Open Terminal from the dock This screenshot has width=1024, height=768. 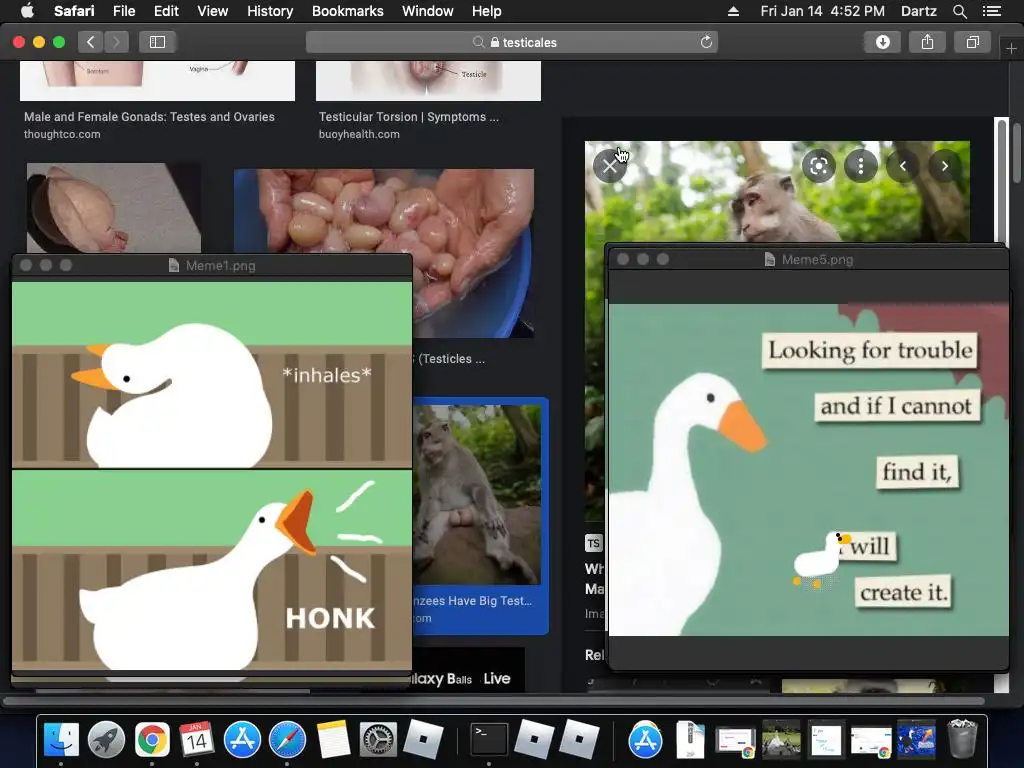coord(489,740)
